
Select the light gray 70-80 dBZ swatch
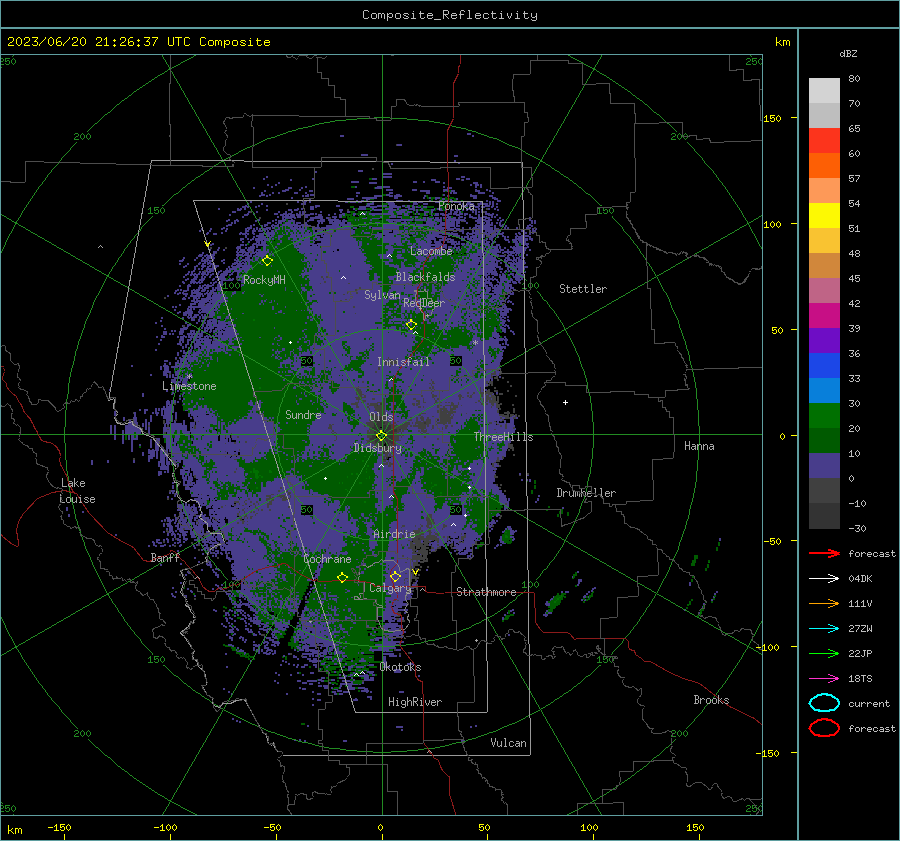pyautogui.click(x=824, y=91)
